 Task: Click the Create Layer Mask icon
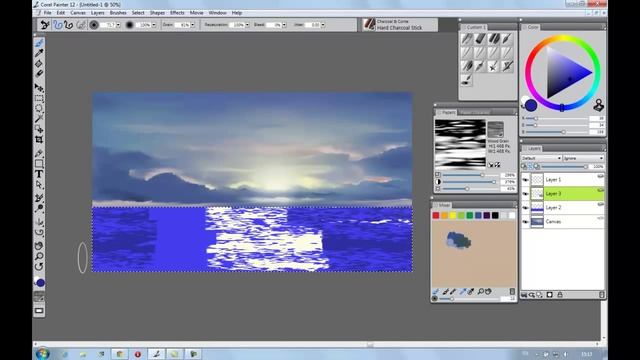coord(549,295)
